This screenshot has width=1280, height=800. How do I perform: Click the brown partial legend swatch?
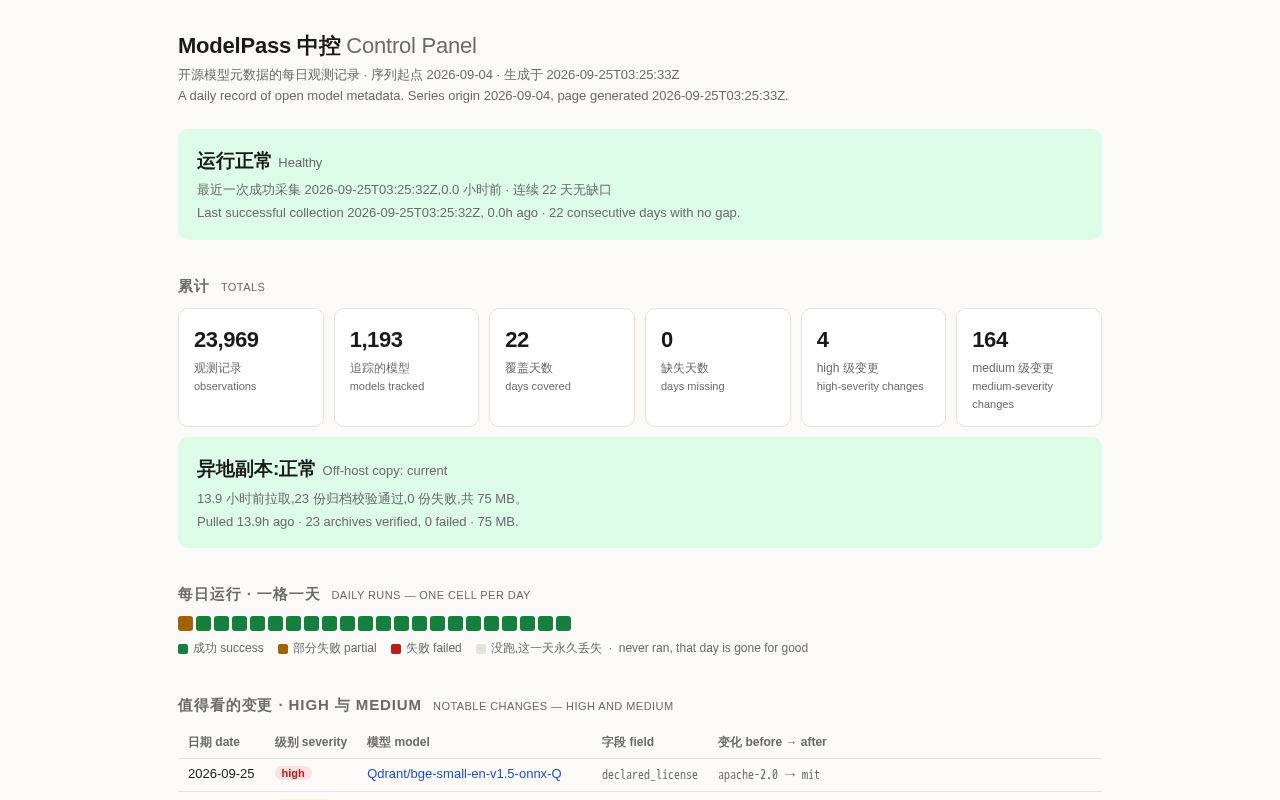pyautogui.click(x=283, y=649)
